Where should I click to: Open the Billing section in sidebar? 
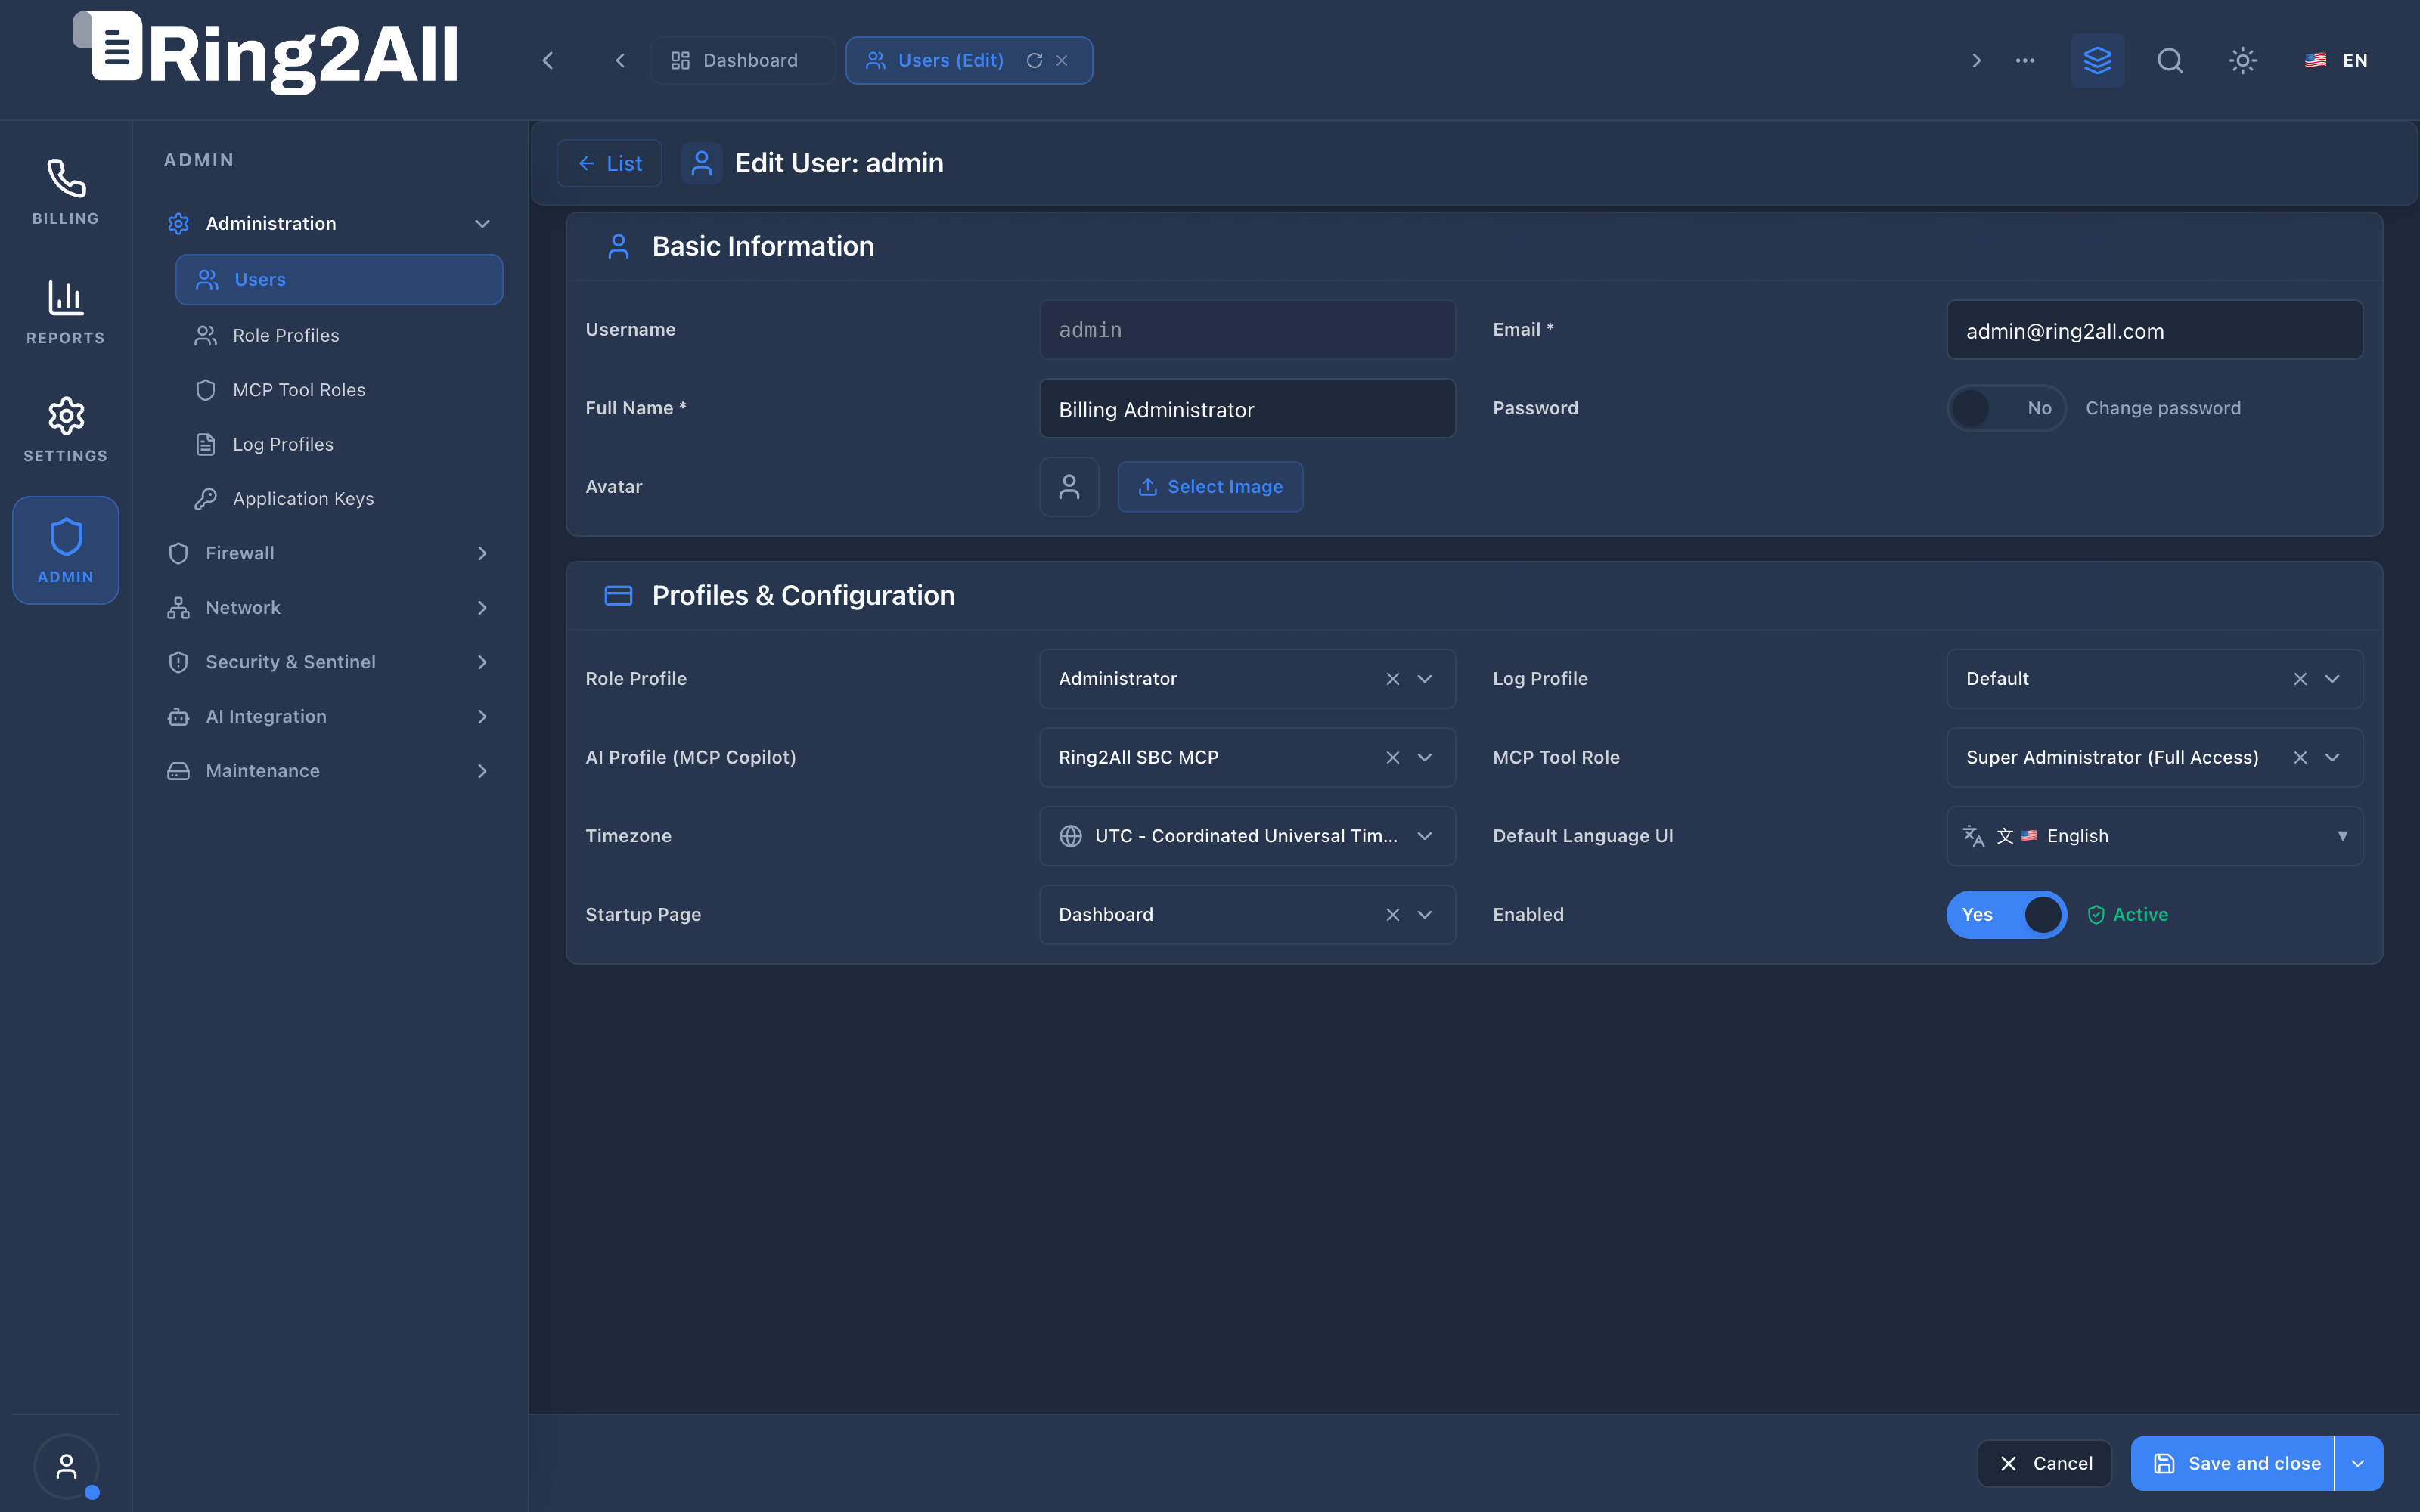tap(65, 192)
